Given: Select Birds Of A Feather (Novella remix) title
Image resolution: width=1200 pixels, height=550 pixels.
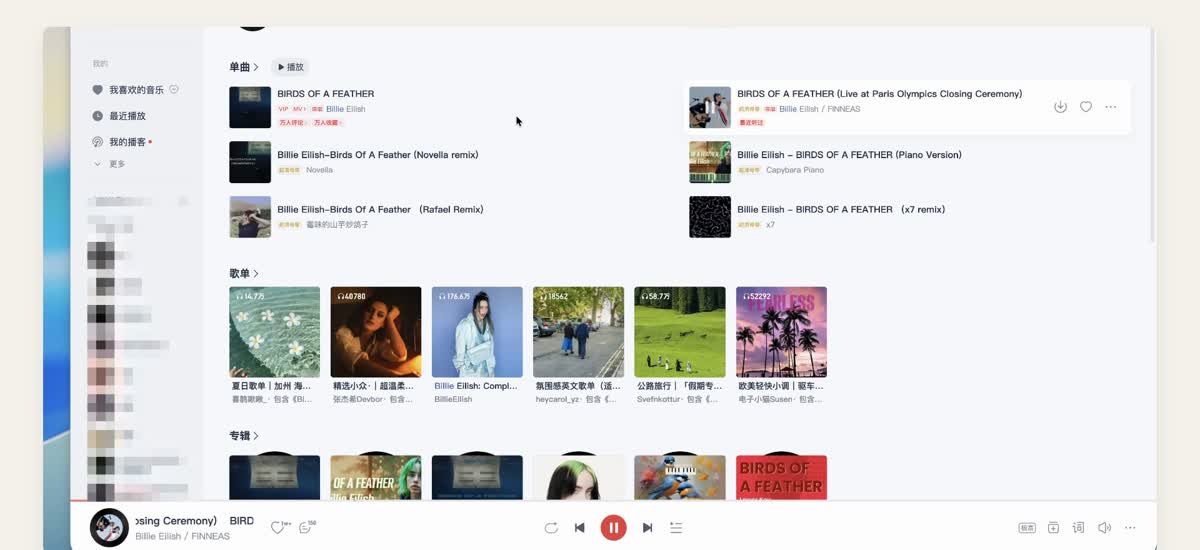Looking at the screenshot, I should (x=378, y=155).
